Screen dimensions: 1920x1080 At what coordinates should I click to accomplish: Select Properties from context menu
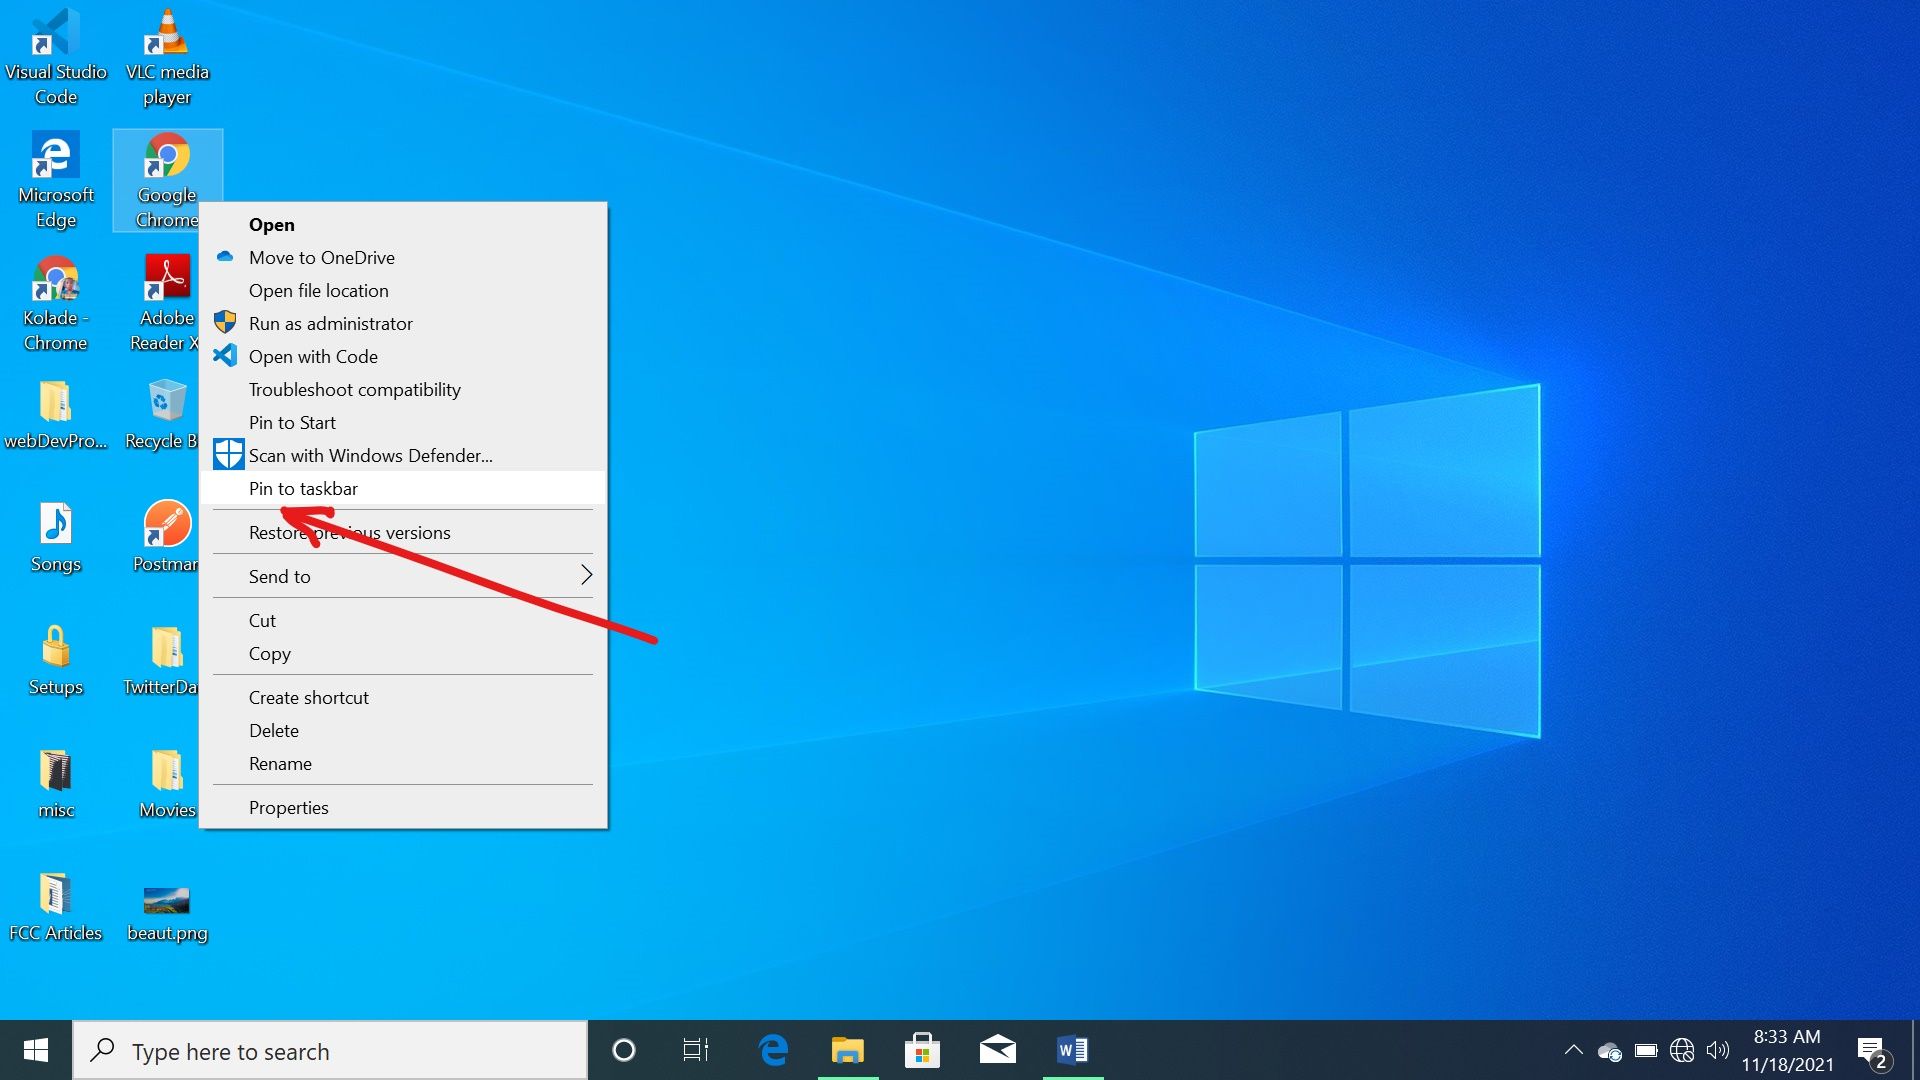(x=289, y=806)
